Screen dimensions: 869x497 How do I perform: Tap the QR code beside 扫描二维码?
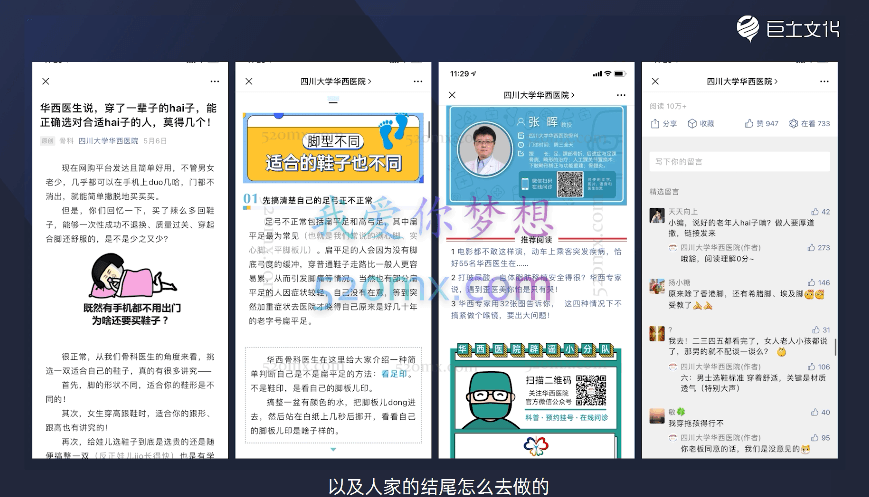[591, 390]
